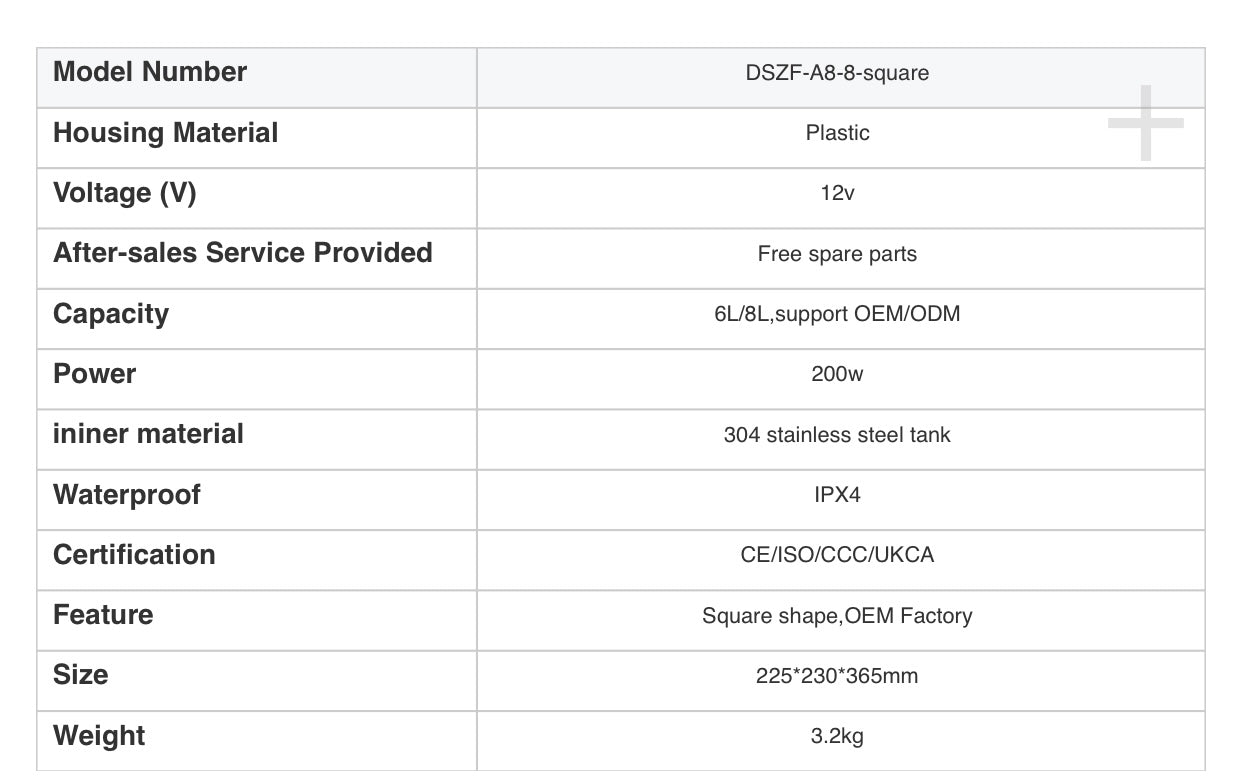The width and height of the screenshot is (1242, 779).
Task: Select the DSZF-A8-8-square model value
Action: [837, 73]
